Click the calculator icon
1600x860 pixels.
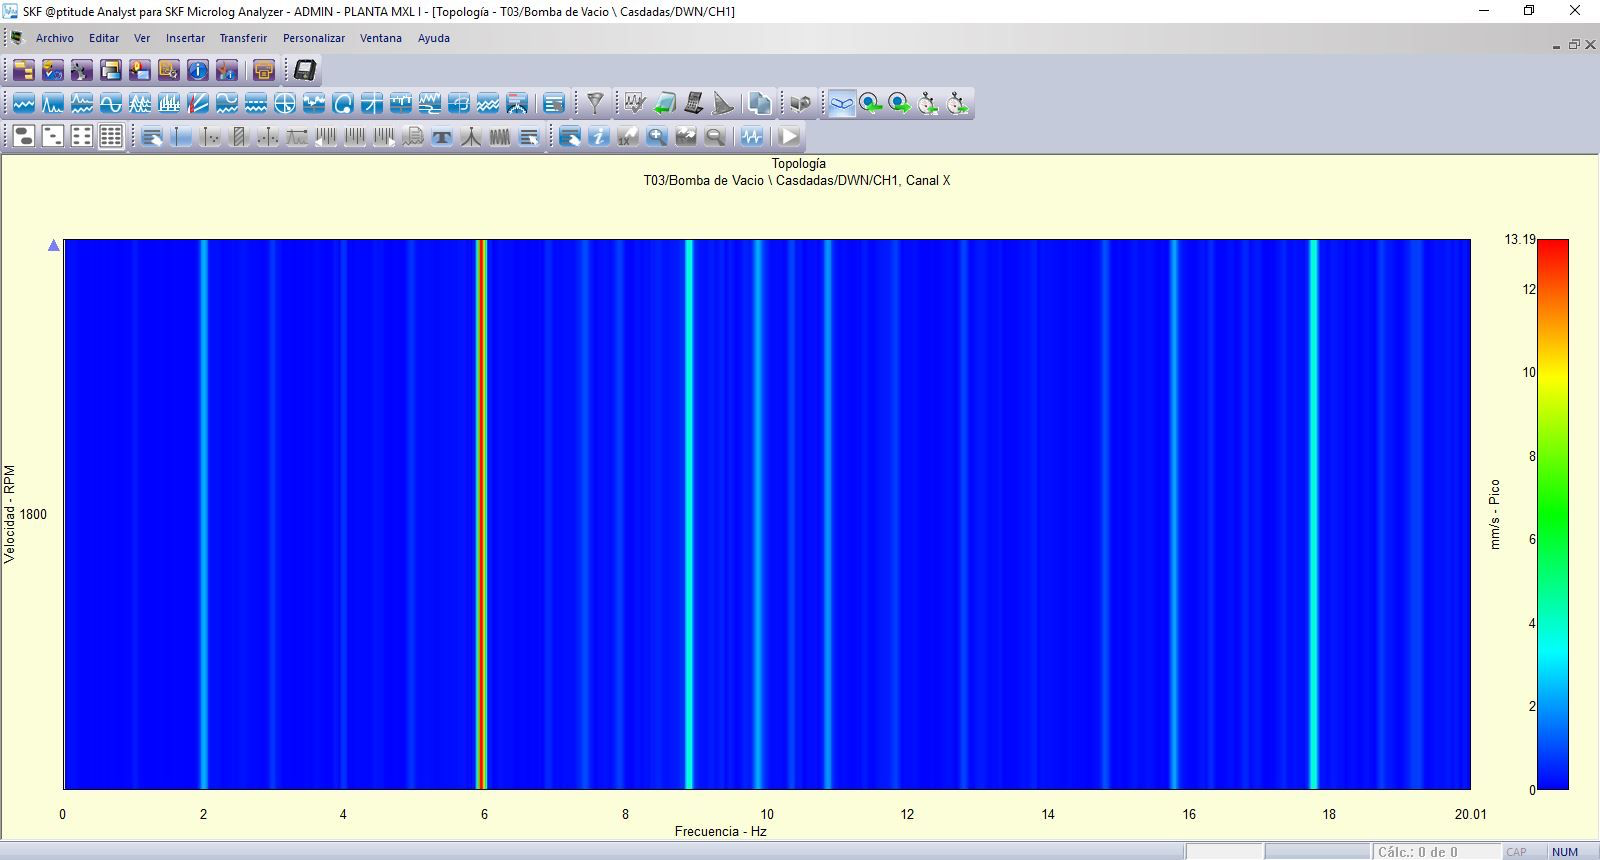click(694, 103)
